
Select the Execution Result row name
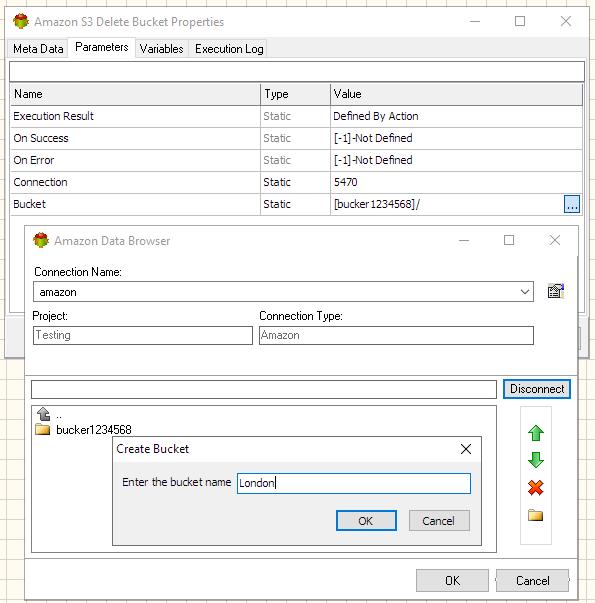tap(53, 116)
